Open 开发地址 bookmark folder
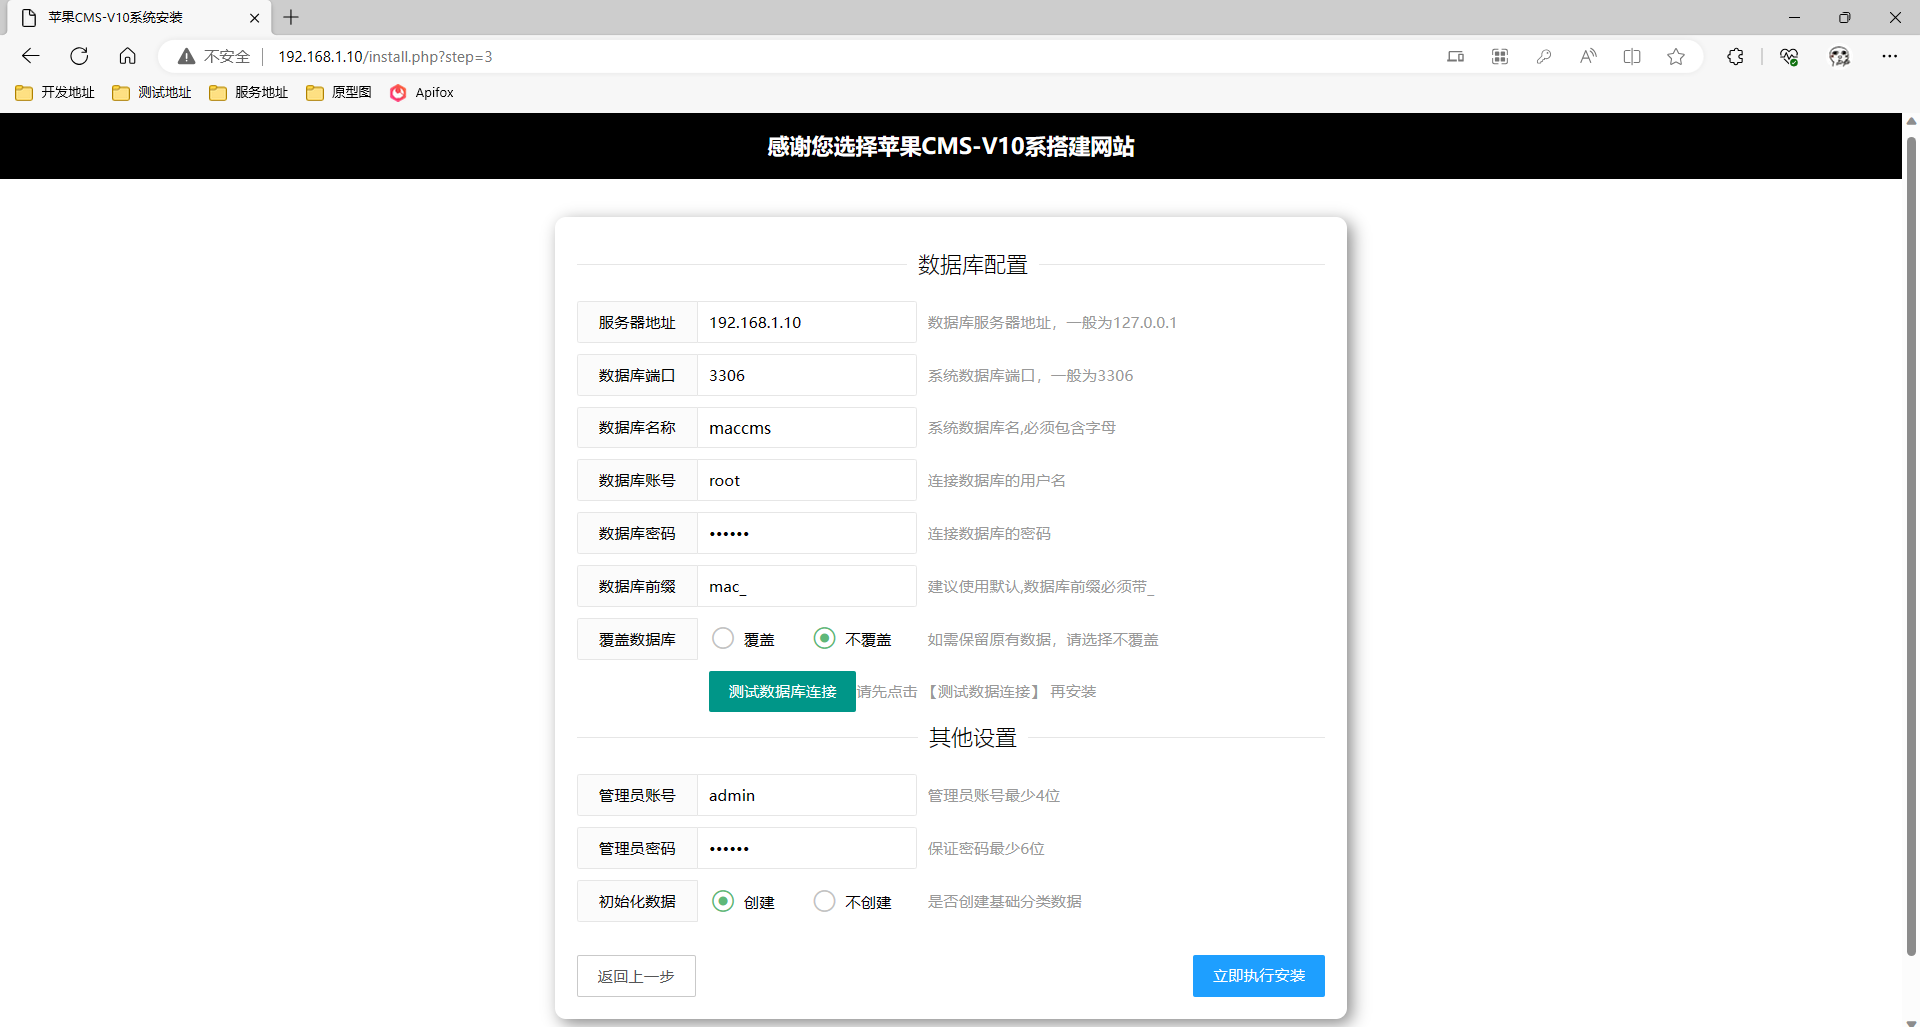The height and width of the screenshot is (1027, 1920). click(55, 92)
